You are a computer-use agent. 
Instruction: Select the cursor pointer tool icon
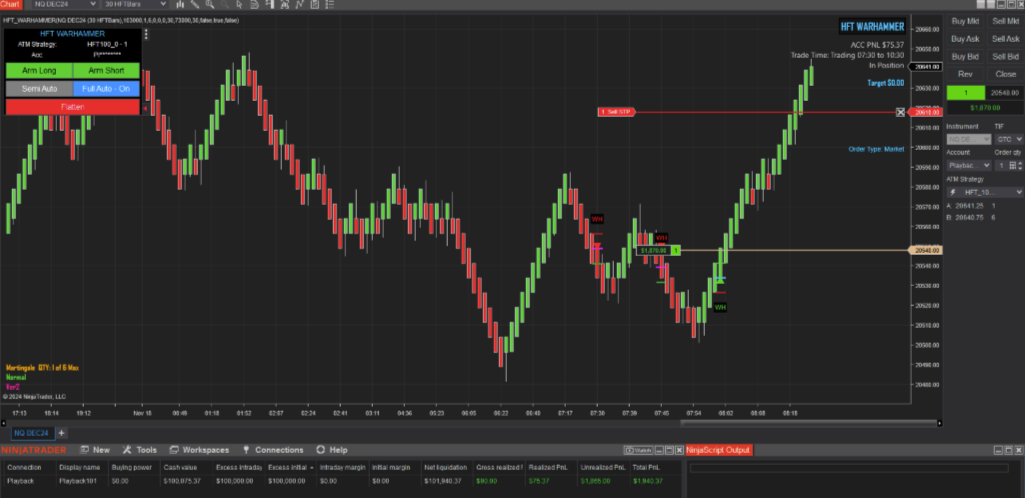pyautogui.click(x=239, y=4)
